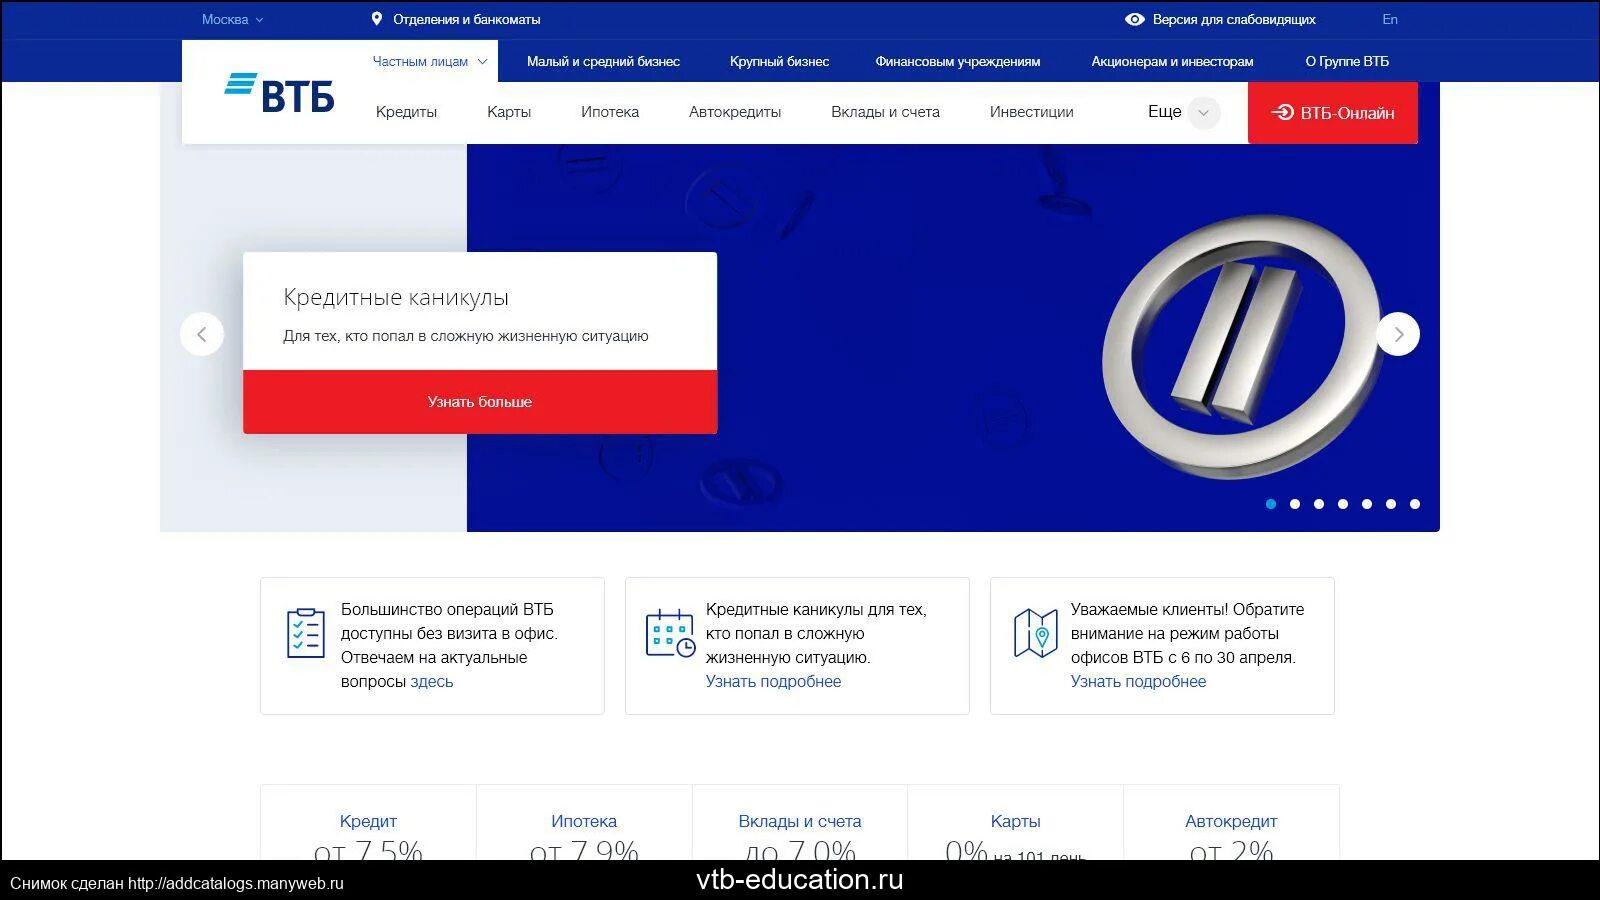Go to next slide with right arrow
1600x900 pixels.
[1398, 334]
